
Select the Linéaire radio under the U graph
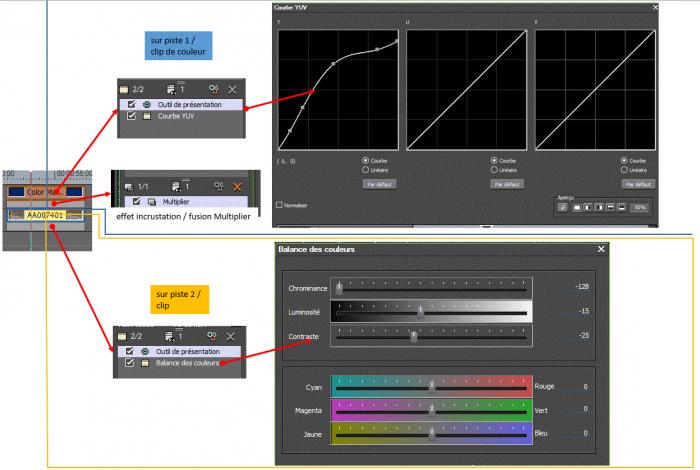pos(494,170)
